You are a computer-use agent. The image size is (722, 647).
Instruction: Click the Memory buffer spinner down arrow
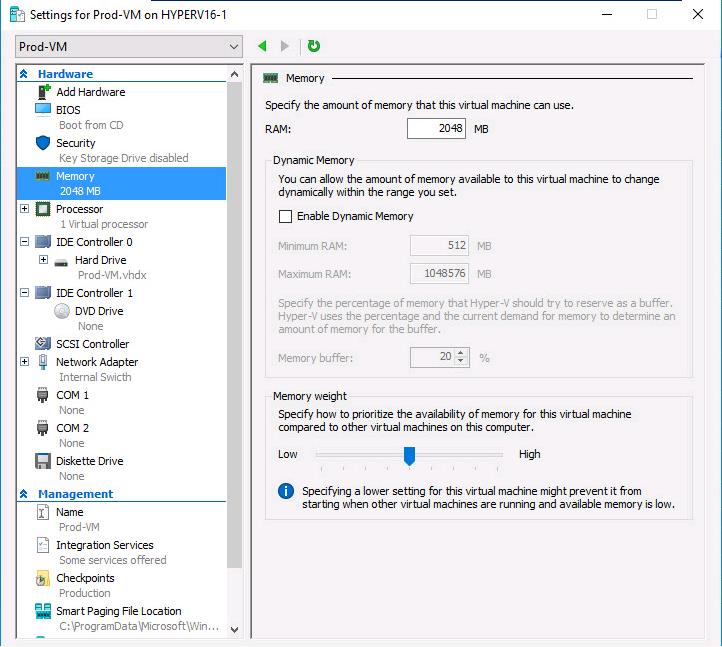[461, 361]
